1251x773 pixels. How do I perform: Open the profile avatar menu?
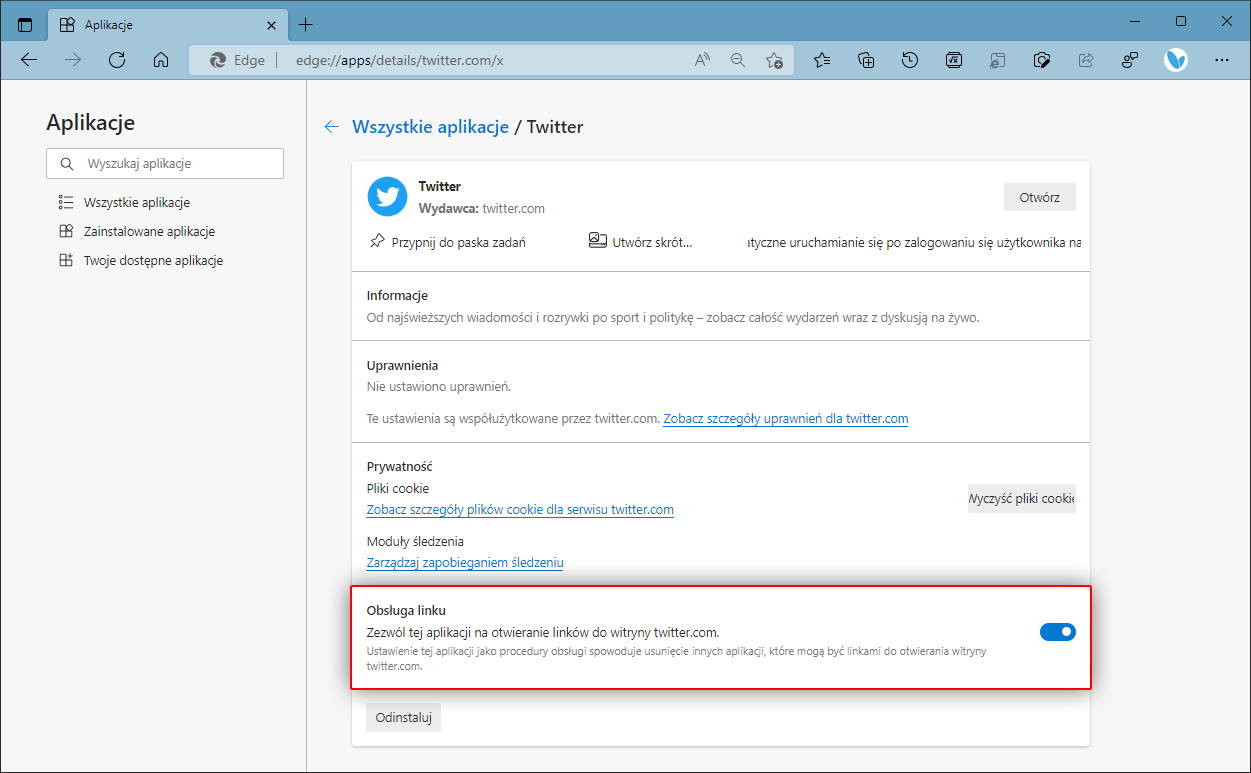pyautogui.click(x=1176, y=60)
